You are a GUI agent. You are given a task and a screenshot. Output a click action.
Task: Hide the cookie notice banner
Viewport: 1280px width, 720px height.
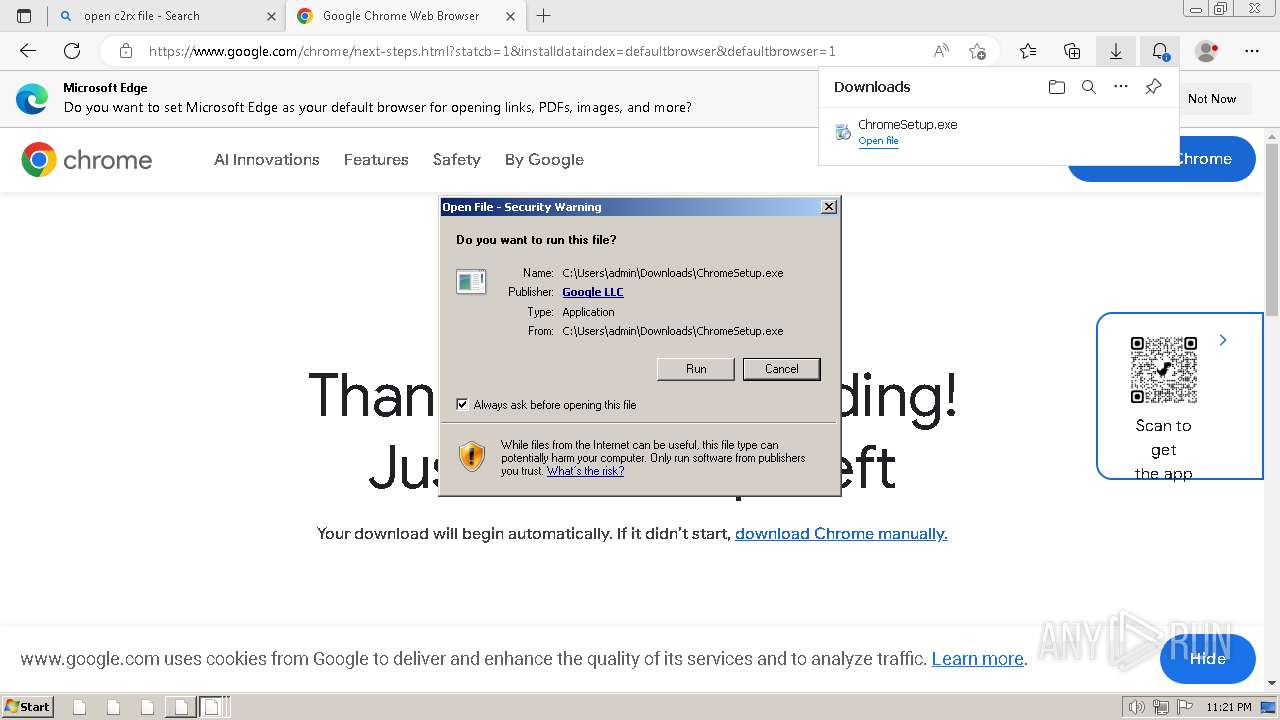(x=1208, y=658)
